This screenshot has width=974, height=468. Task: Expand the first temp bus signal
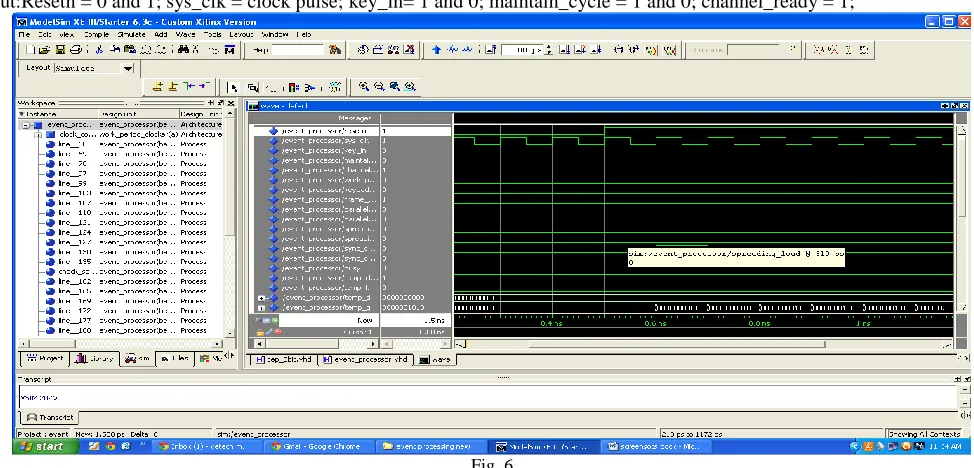(x=262, y=298)
